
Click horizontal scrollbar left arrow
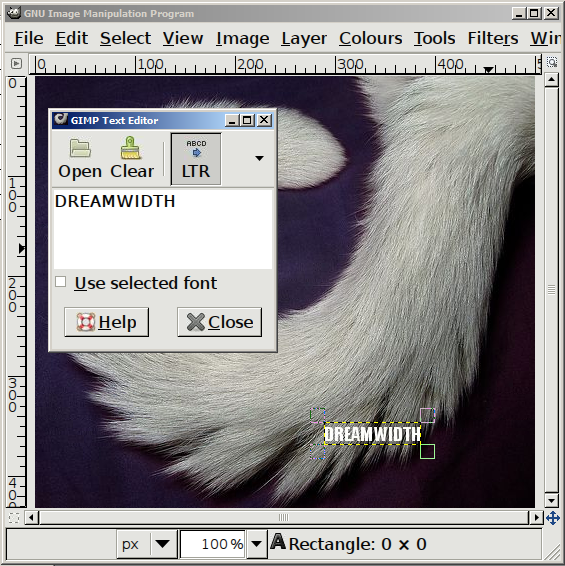(31, 518)
